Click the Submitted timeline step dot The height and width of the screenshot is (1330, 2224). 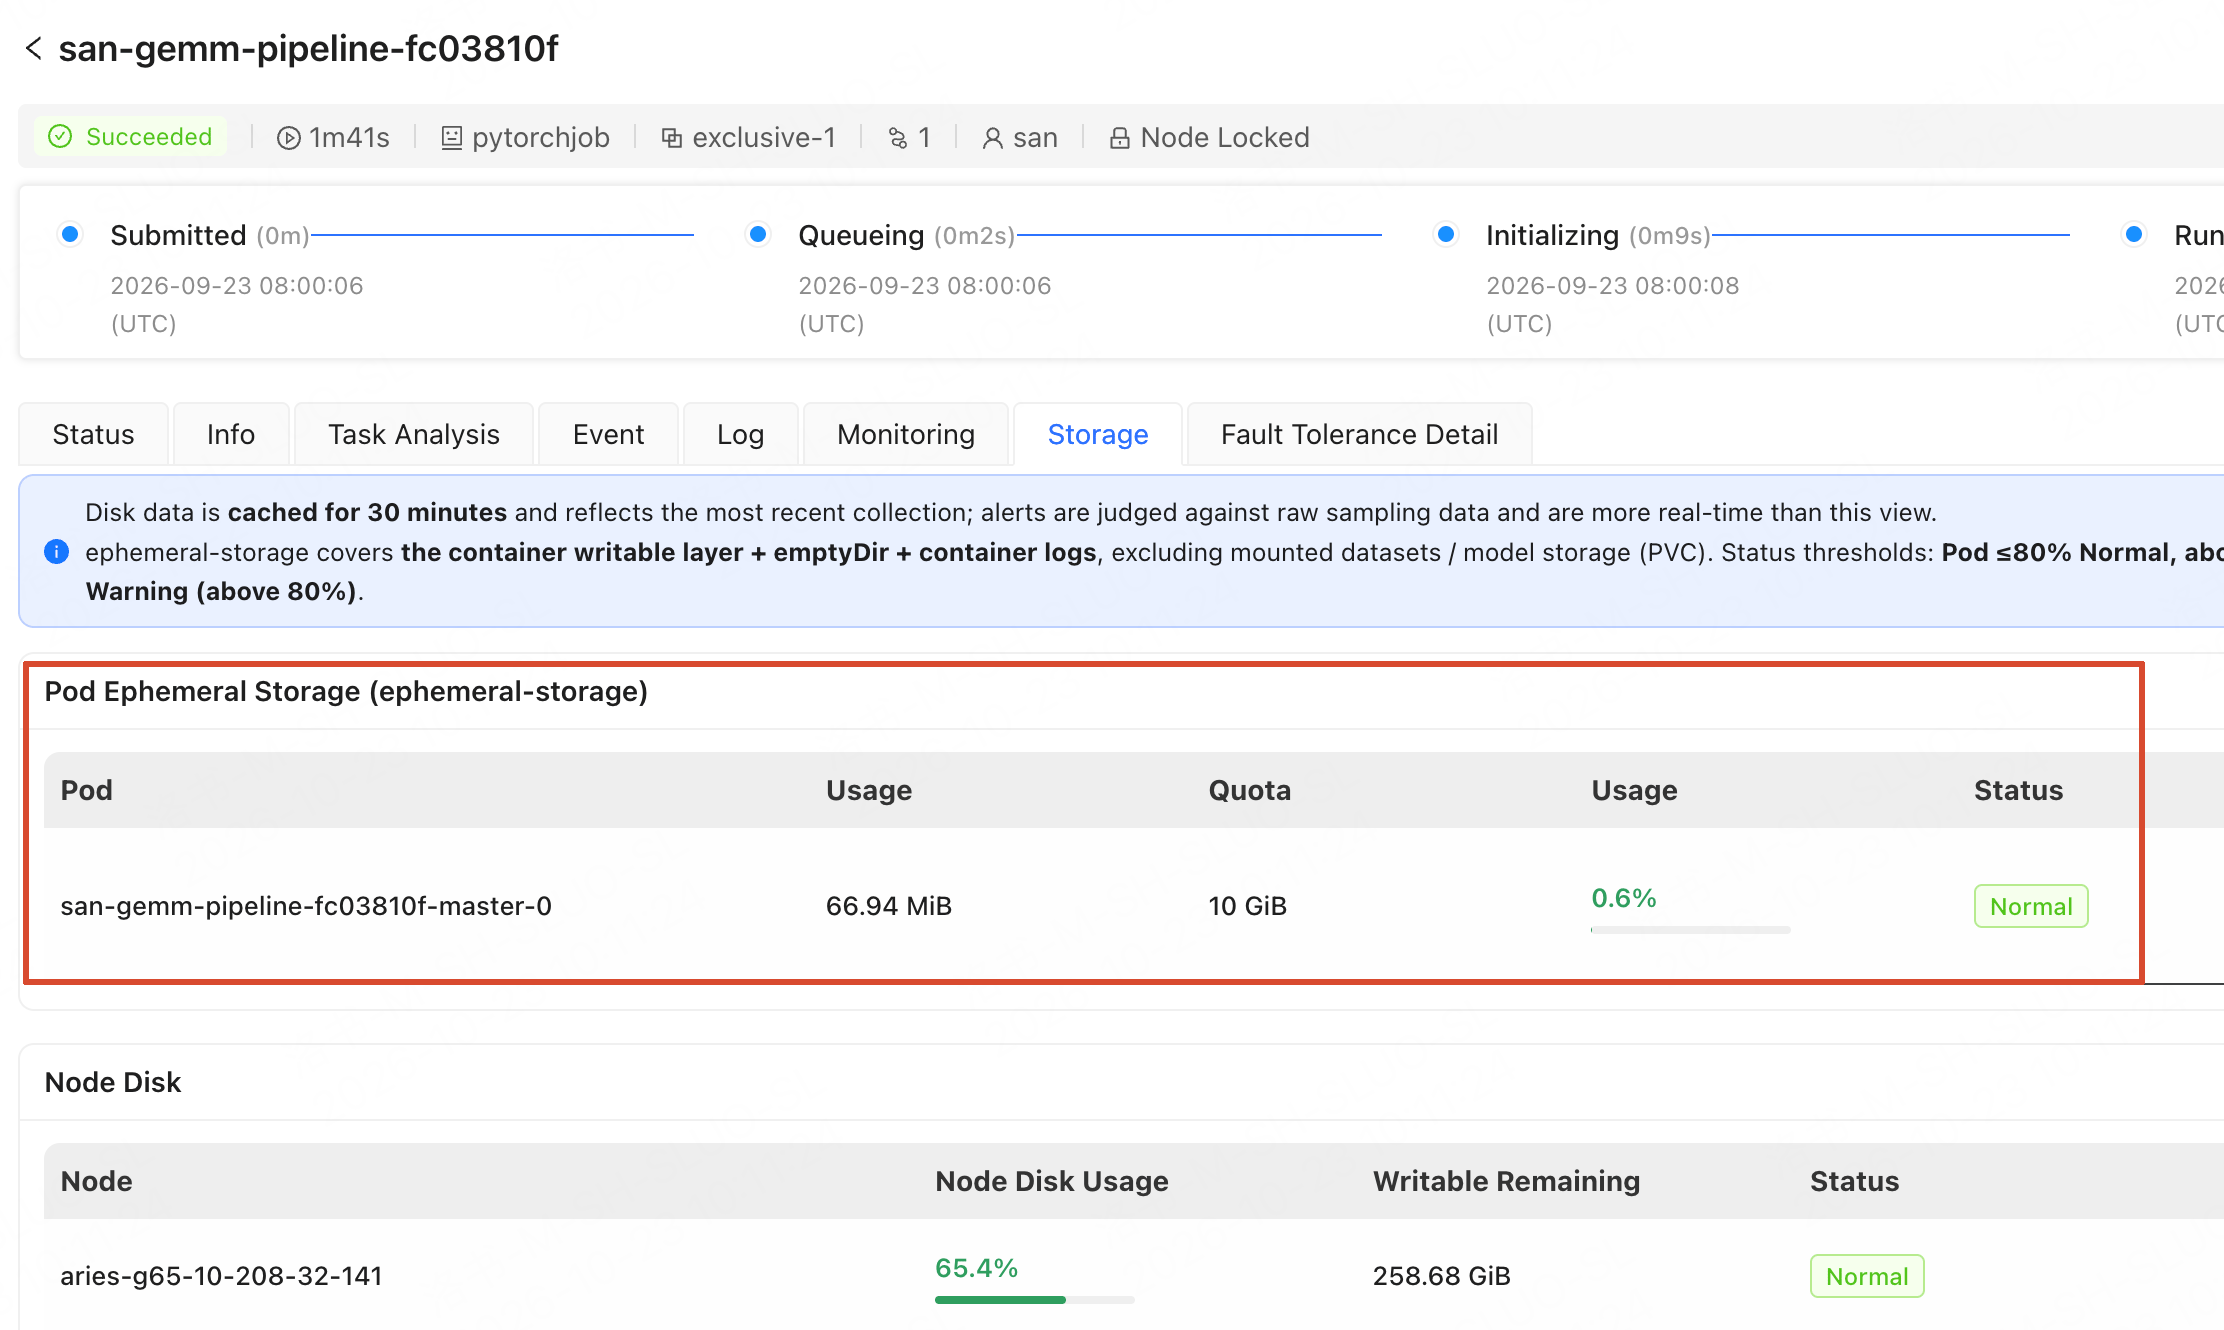point(70,234)
